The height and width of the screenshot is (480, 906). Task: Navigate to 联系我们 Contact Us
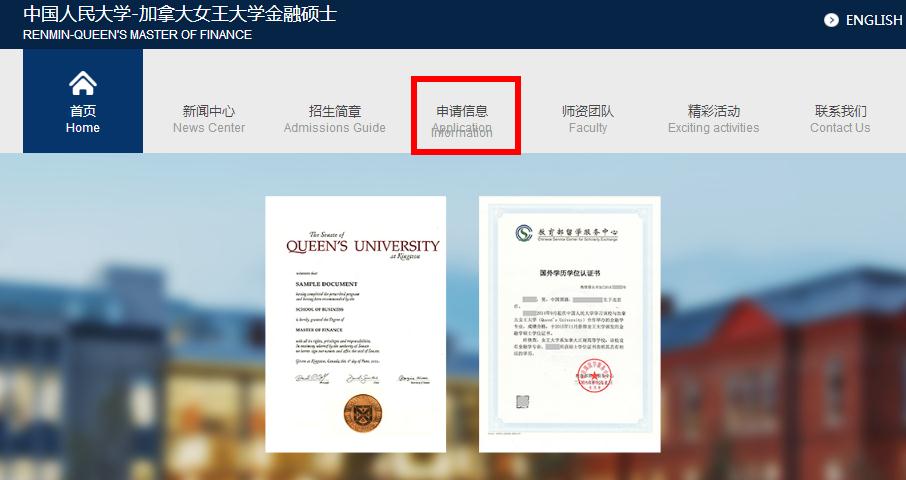(x=840, y=118)
